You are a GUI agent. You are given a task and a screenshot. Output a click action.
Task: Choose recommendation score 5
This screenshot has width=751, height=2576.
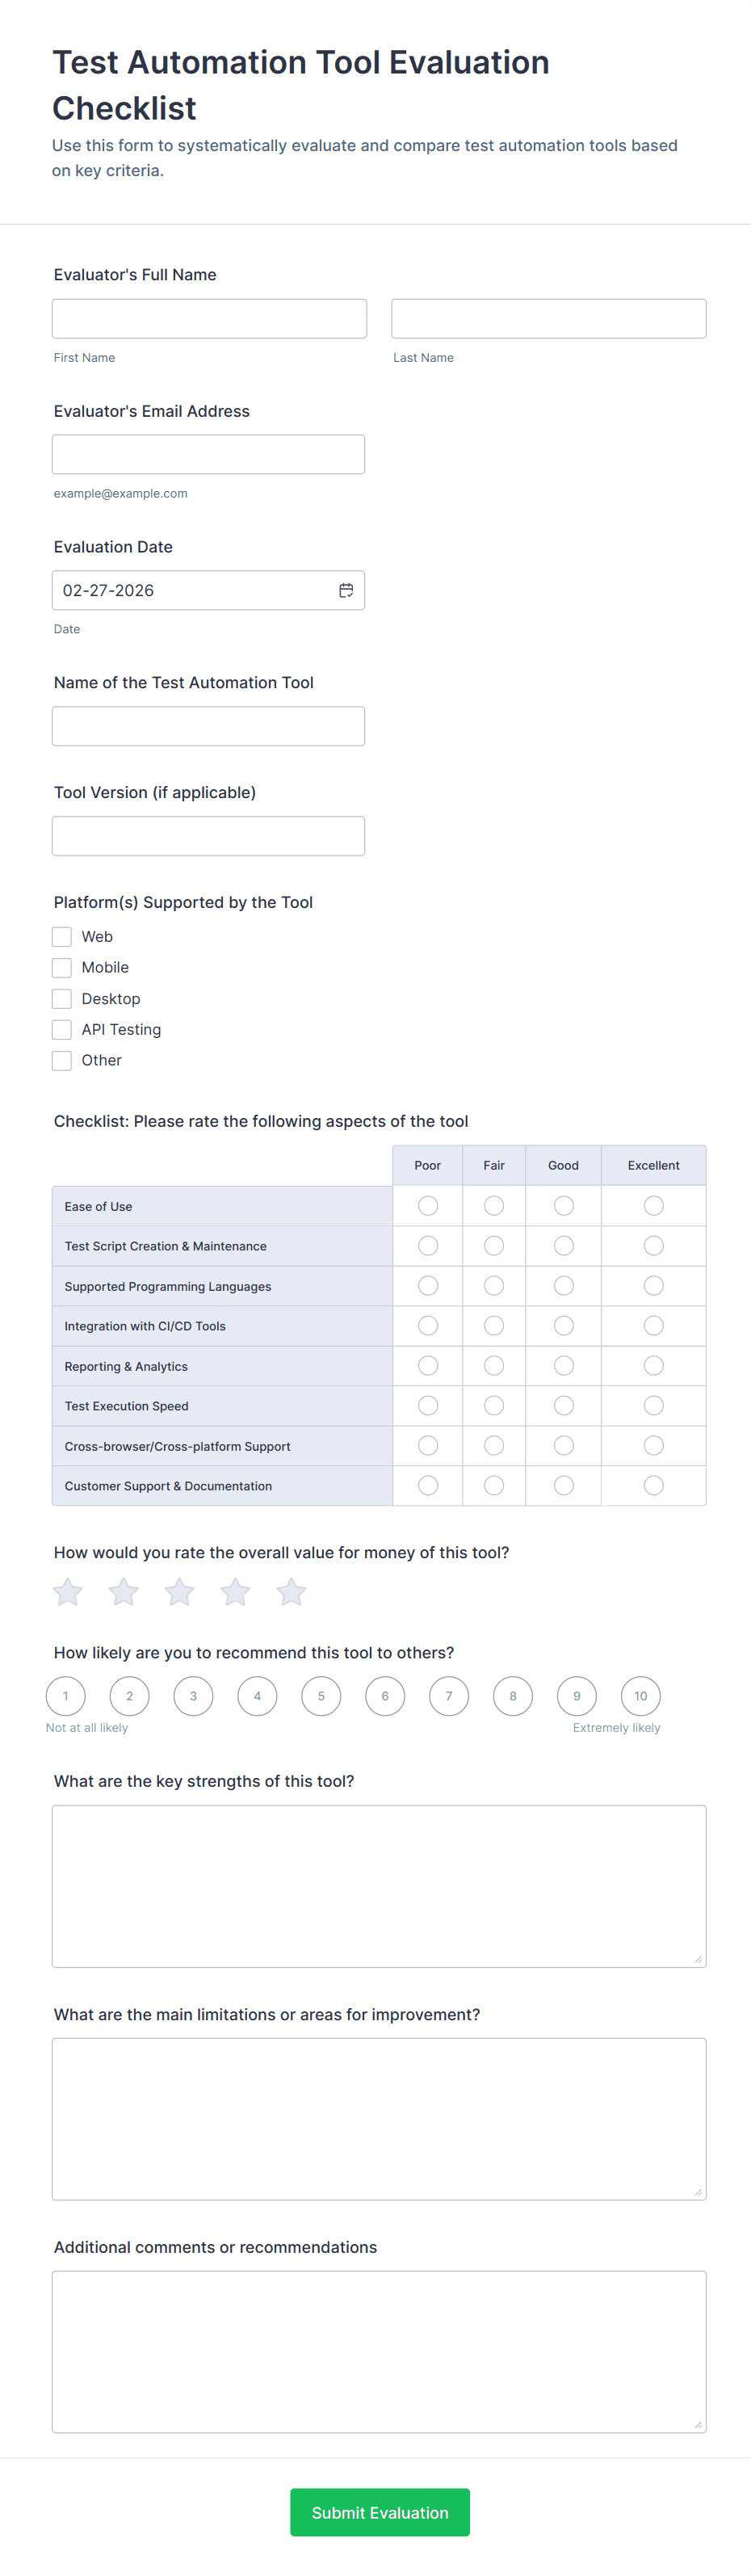click(321, 1696)
